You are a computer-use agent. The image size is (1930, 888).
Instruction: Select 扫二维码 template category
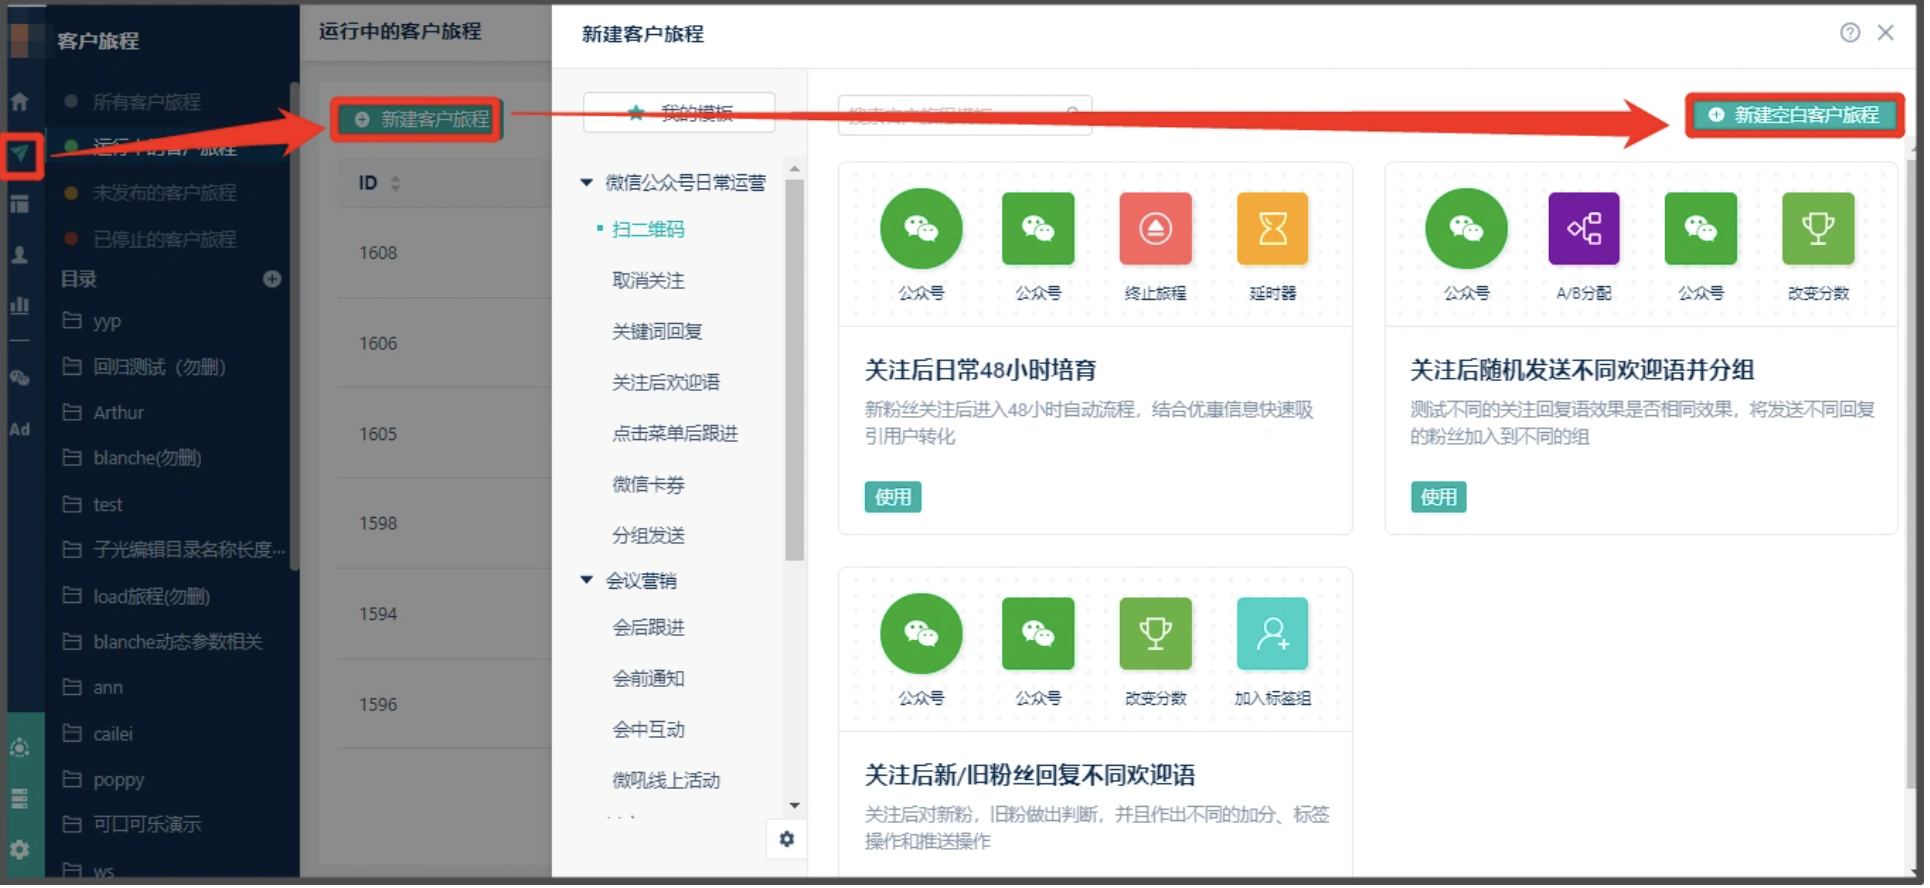[x=650, y=229]
